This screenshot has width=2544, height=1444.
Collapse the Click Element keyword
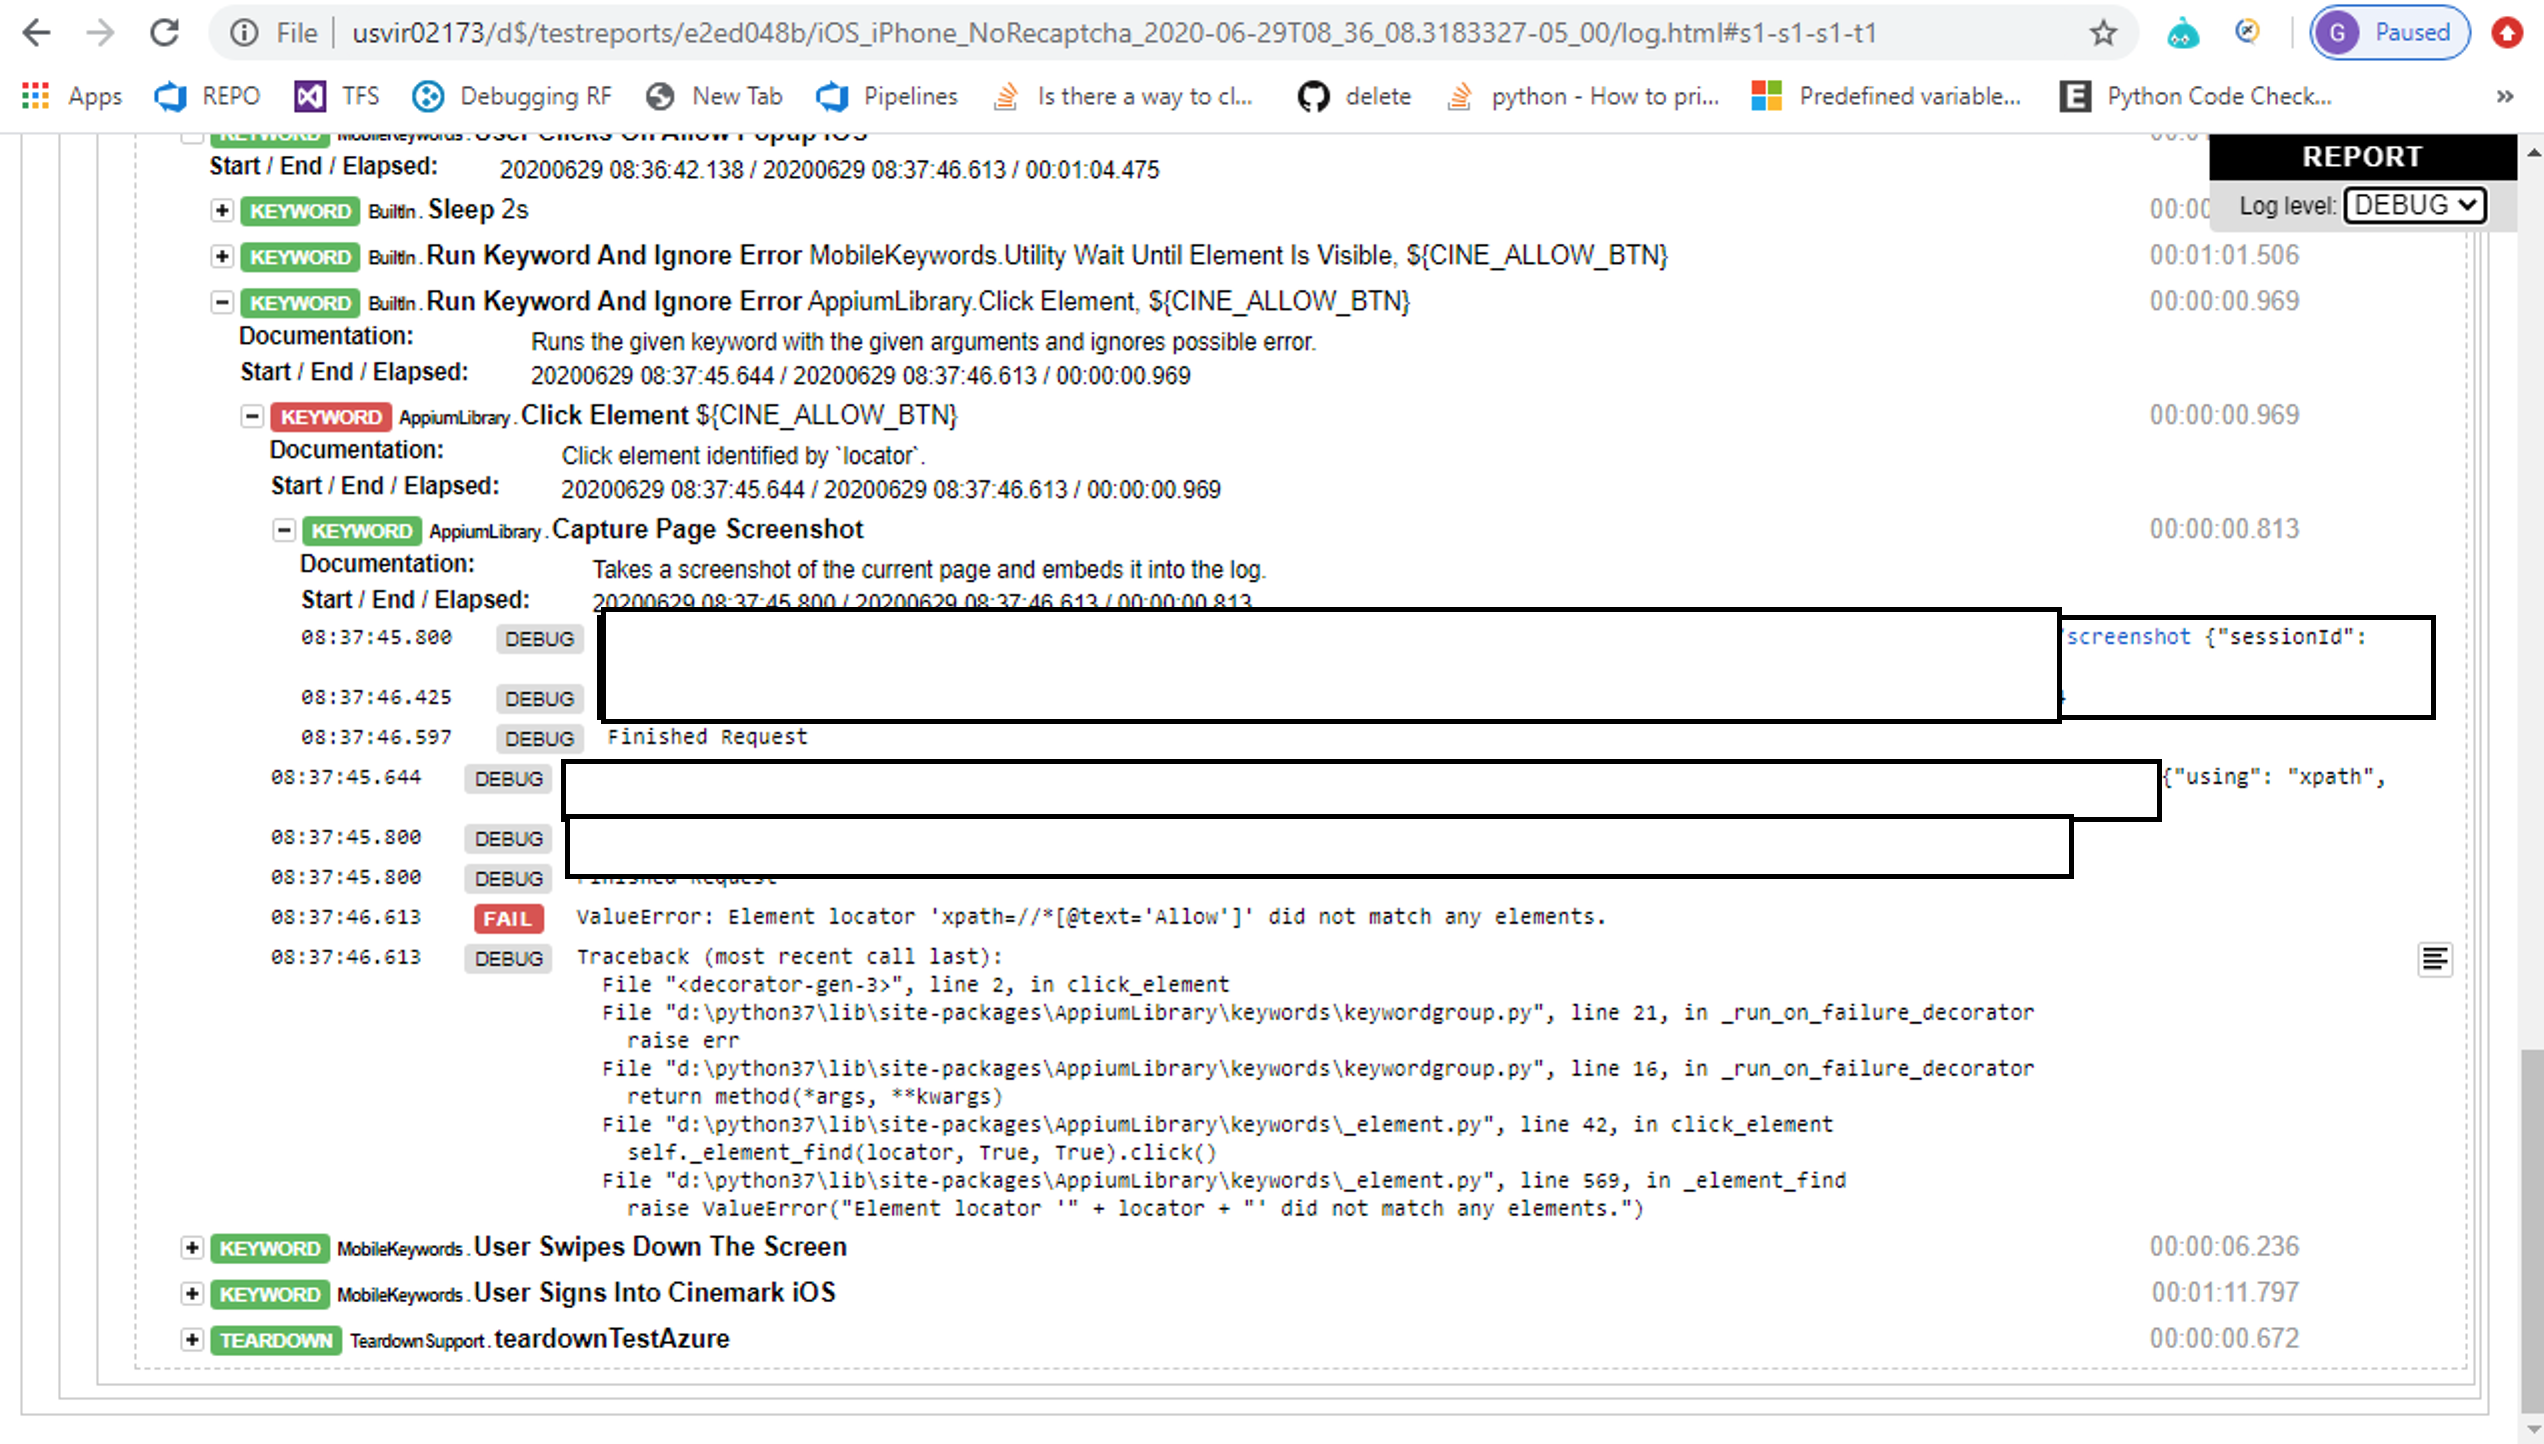pos(252,416)
